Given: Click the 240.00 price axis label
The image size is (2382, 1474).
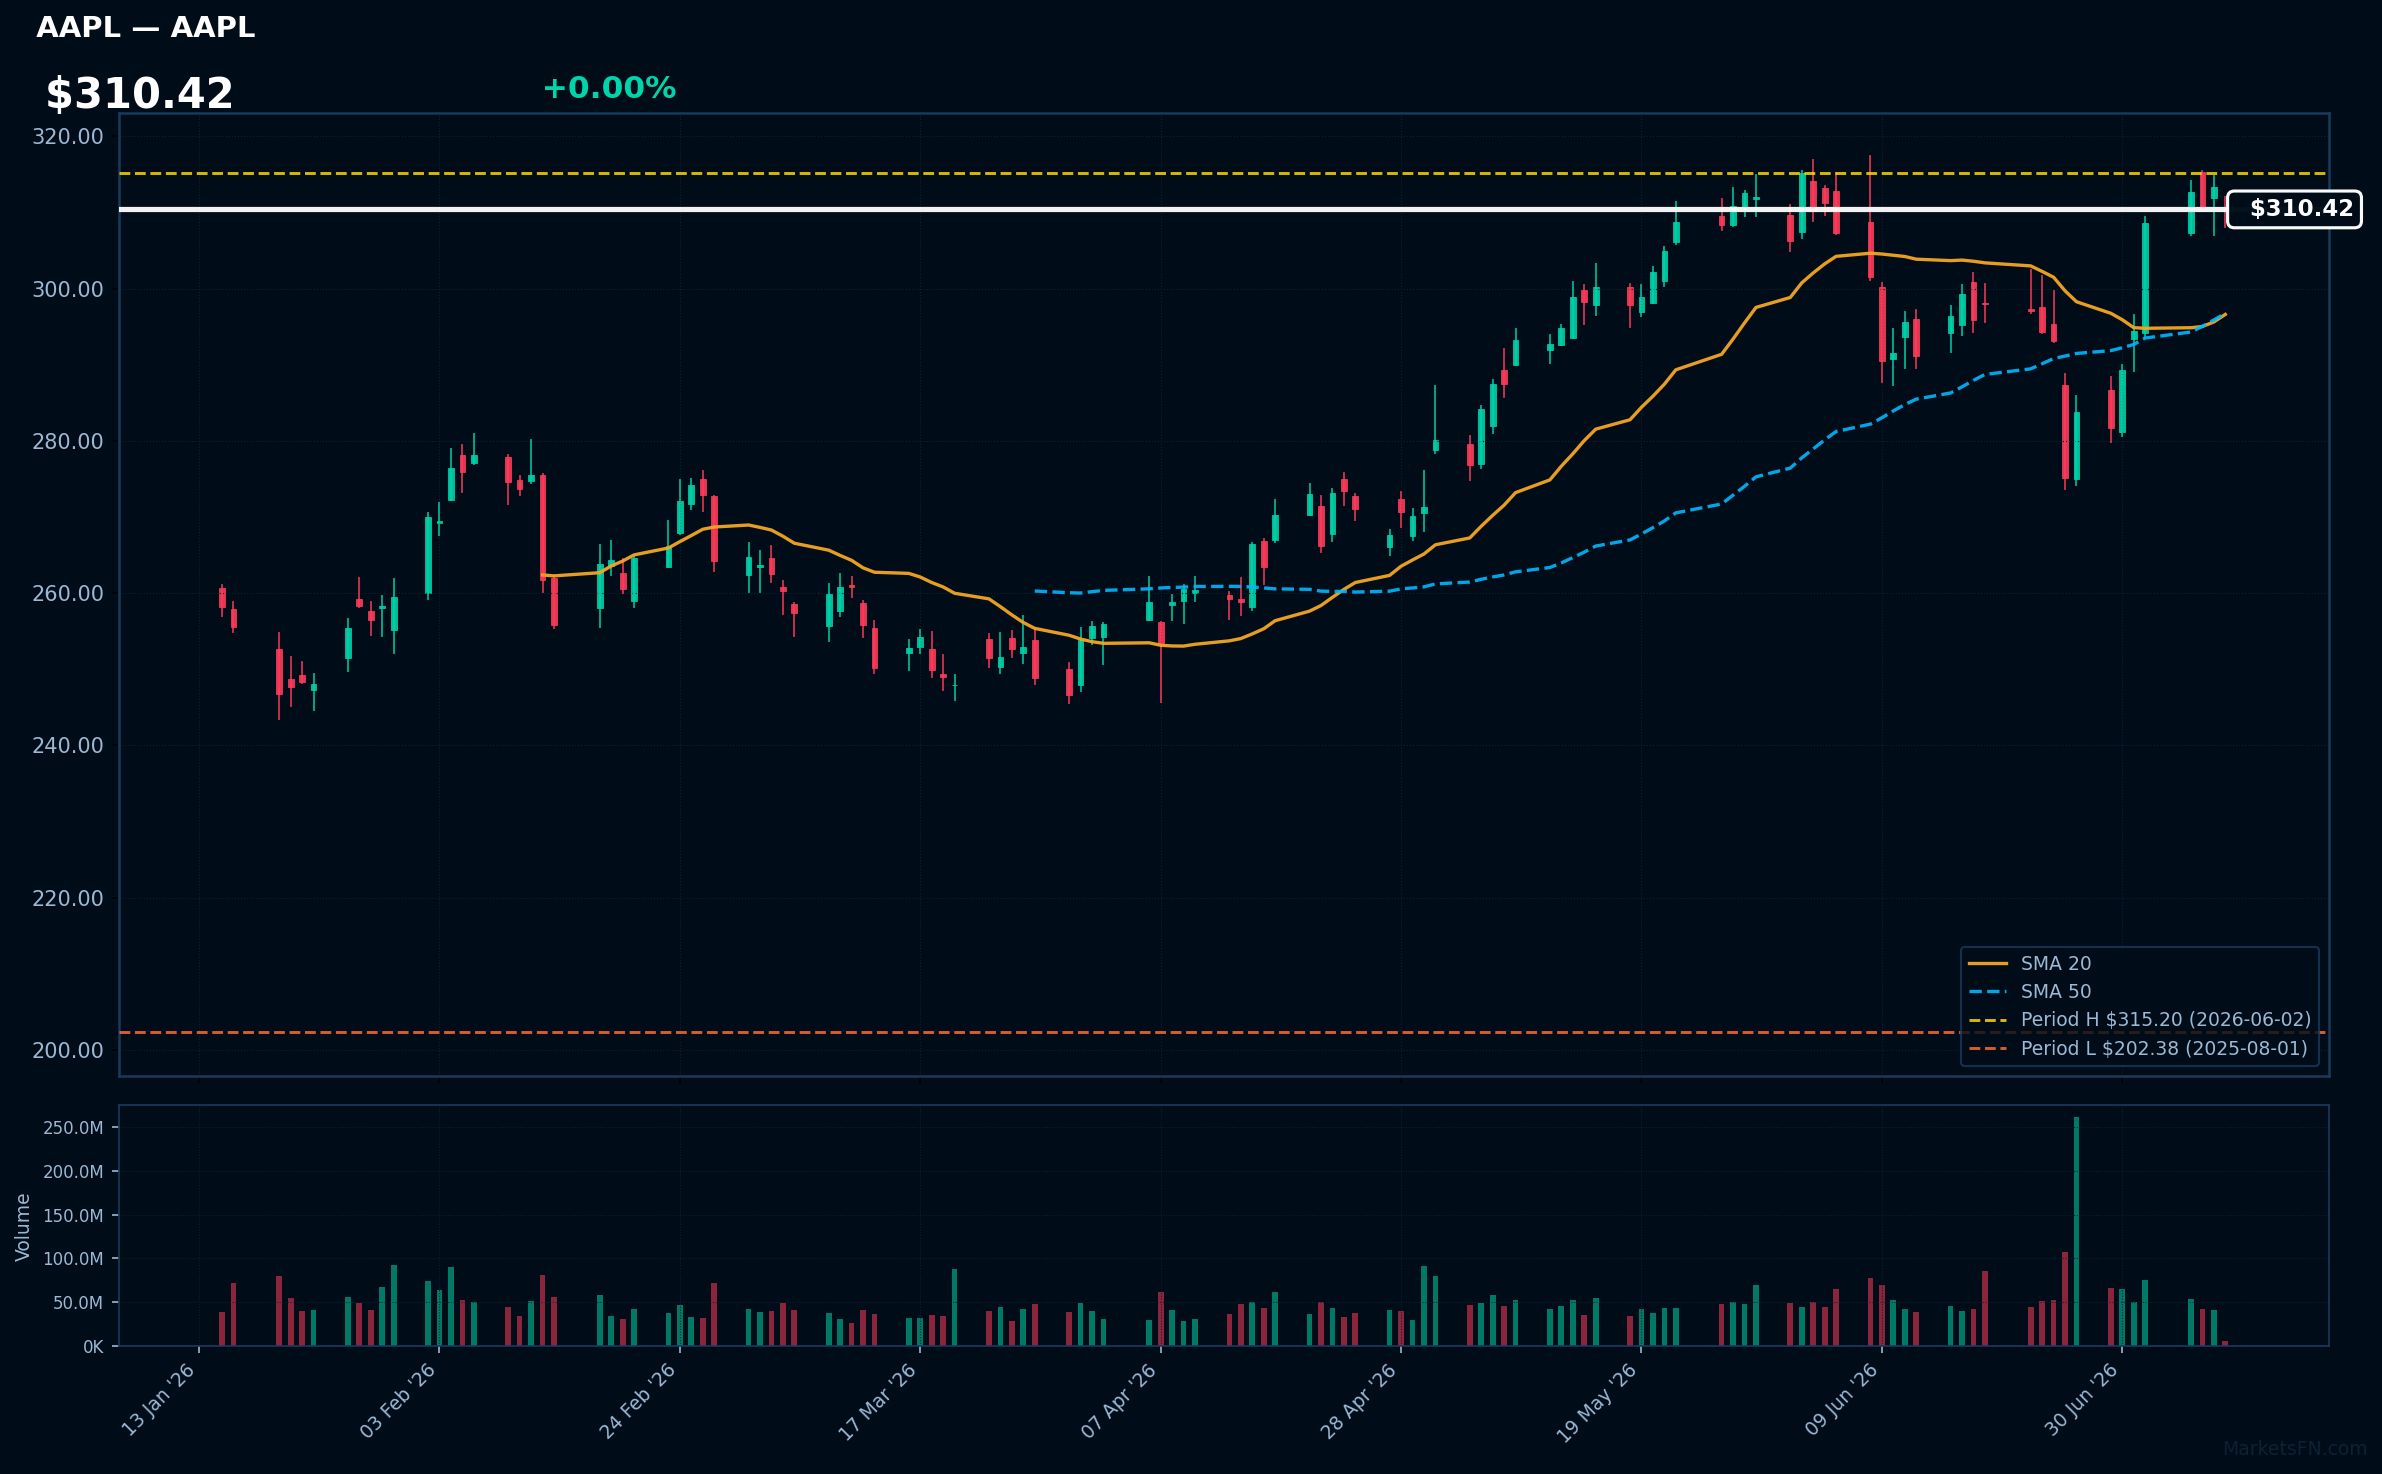Looking at the screenshot, I should point(68,746).
